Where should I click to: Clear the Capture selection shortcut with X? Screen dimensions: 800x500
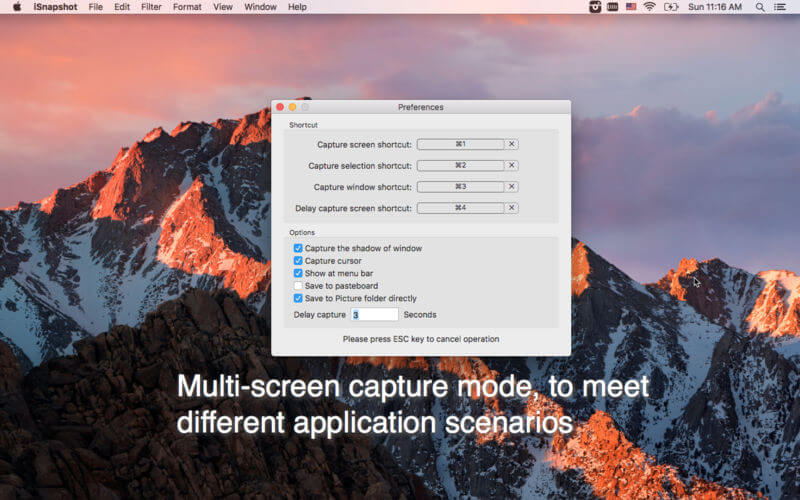click(x=512, y=165)
